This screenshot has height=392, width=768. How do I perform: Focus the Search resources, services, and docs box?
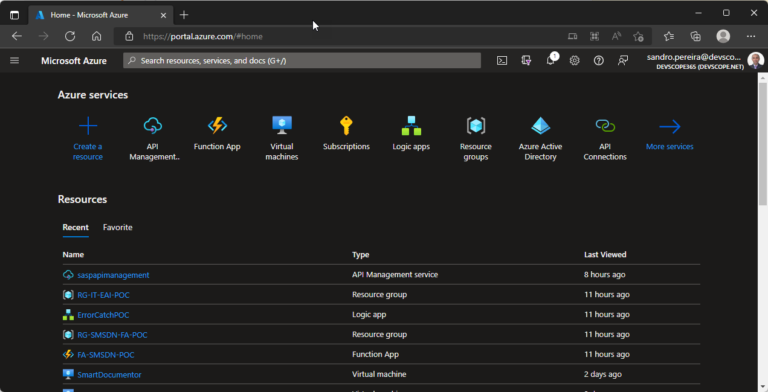click(302, 61)
